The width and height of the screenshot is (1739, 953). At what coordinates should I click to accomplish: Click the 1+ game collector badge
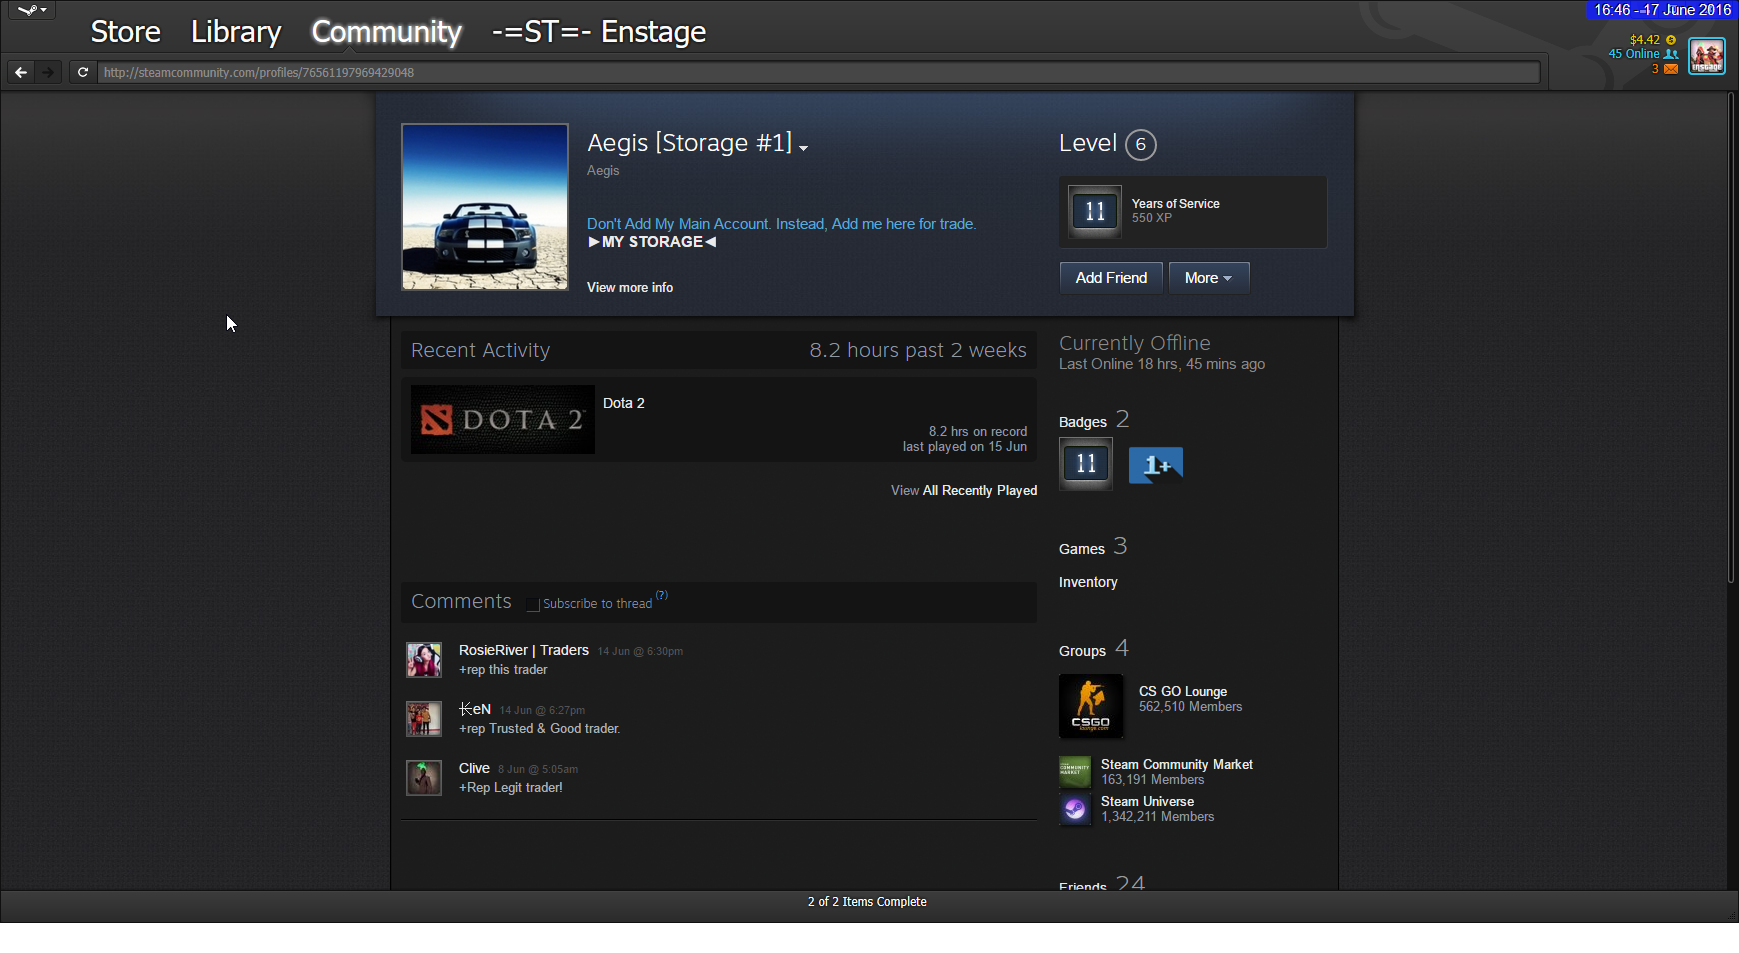1155,465
